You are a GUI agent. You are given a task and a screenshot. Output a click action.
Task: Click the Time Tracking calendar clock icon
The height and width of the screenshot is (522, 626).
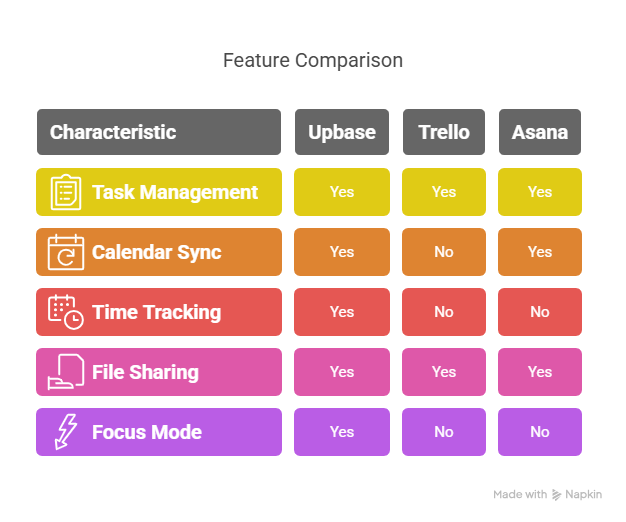click(x=66, y=312)
